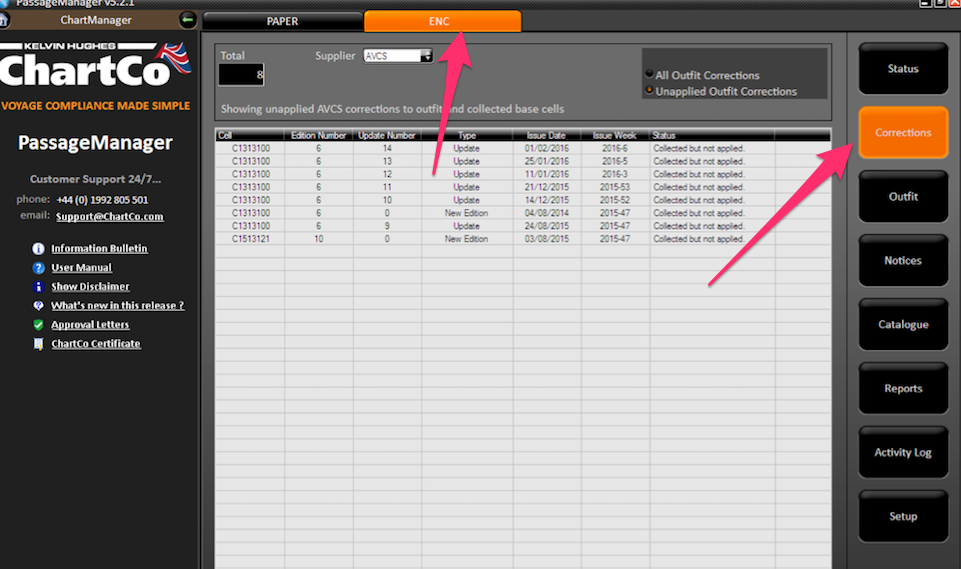Open the Outfit section

tap(903, 196)
